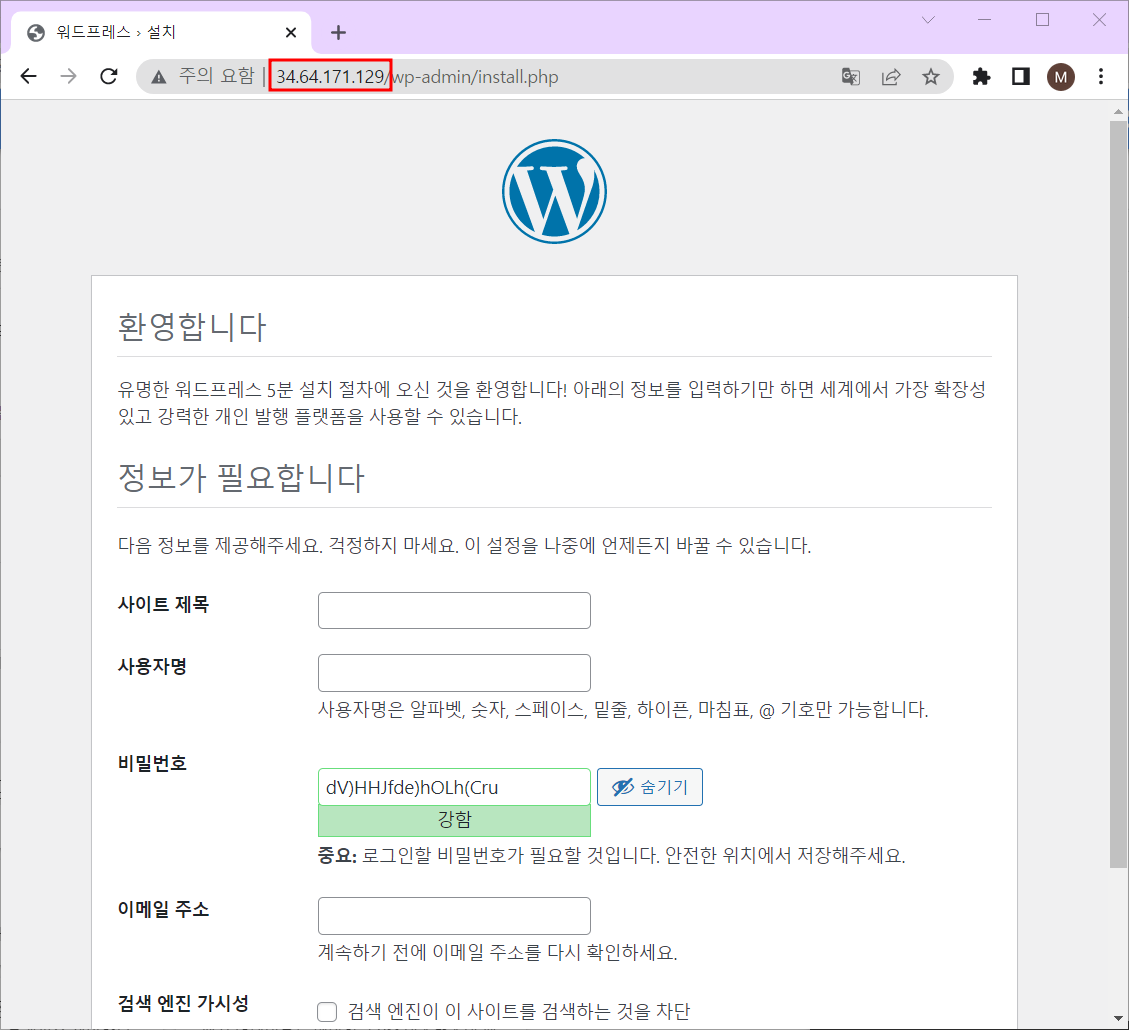The width and height of the screenshot is (1129, 1030).
Task: Open the M profile avatar
Action: (x=1061, y=77)
